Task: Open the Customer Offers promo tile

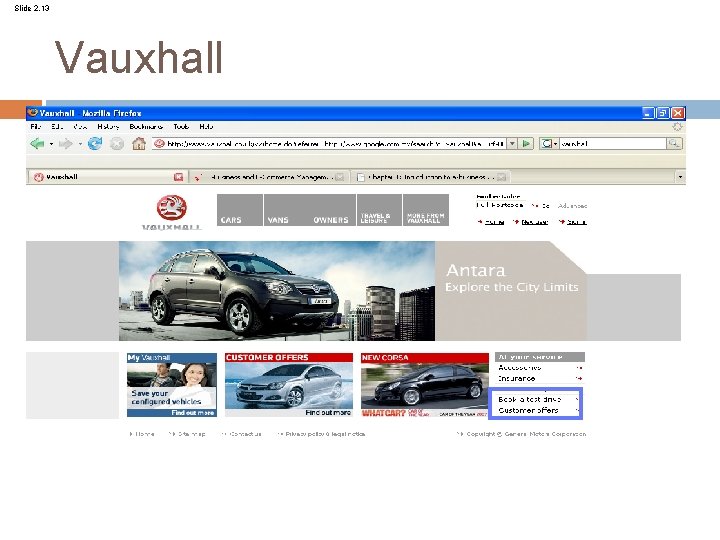Action: pyautogui.click(x=289, y=385)
